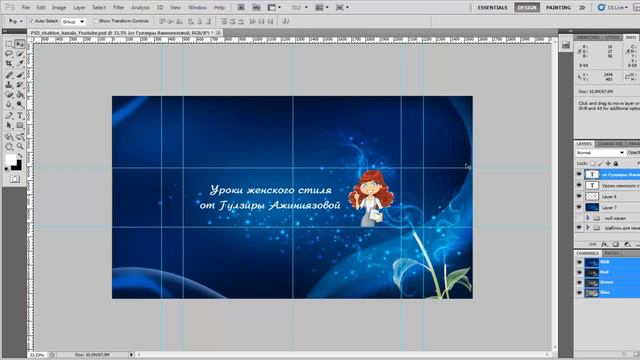Toggle Red channel visibility
640x360 pixels.
click(579, 272)
